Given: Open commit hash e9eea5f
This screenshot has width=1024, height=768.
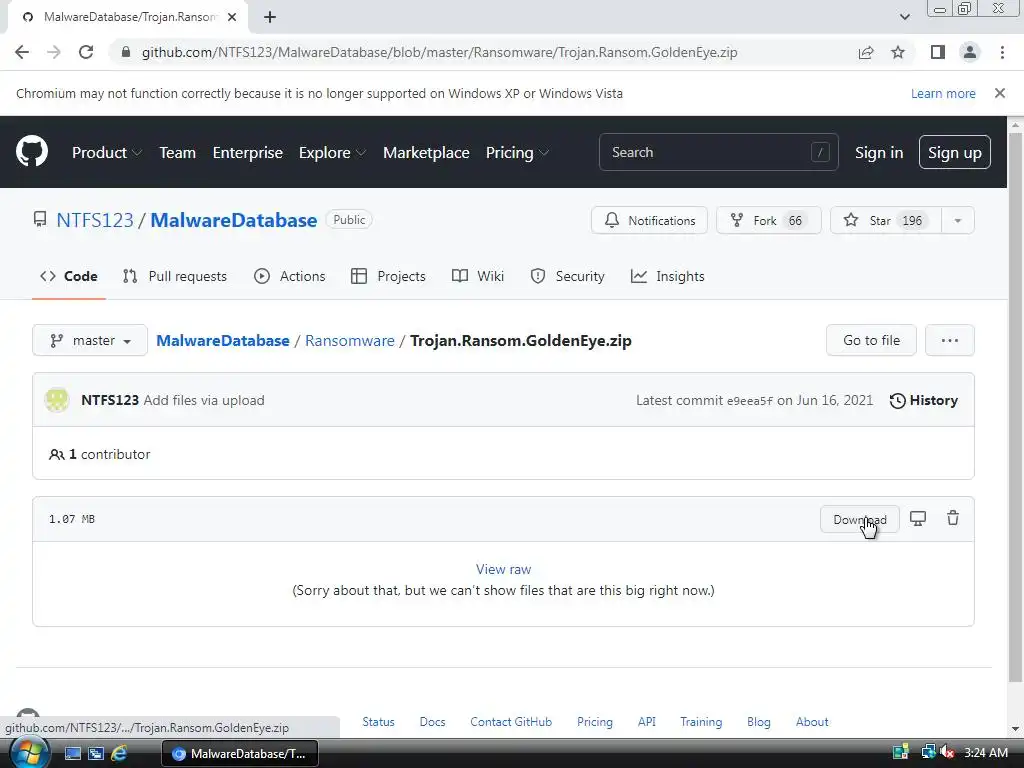Looking at the screenshot, I should 750,401.
